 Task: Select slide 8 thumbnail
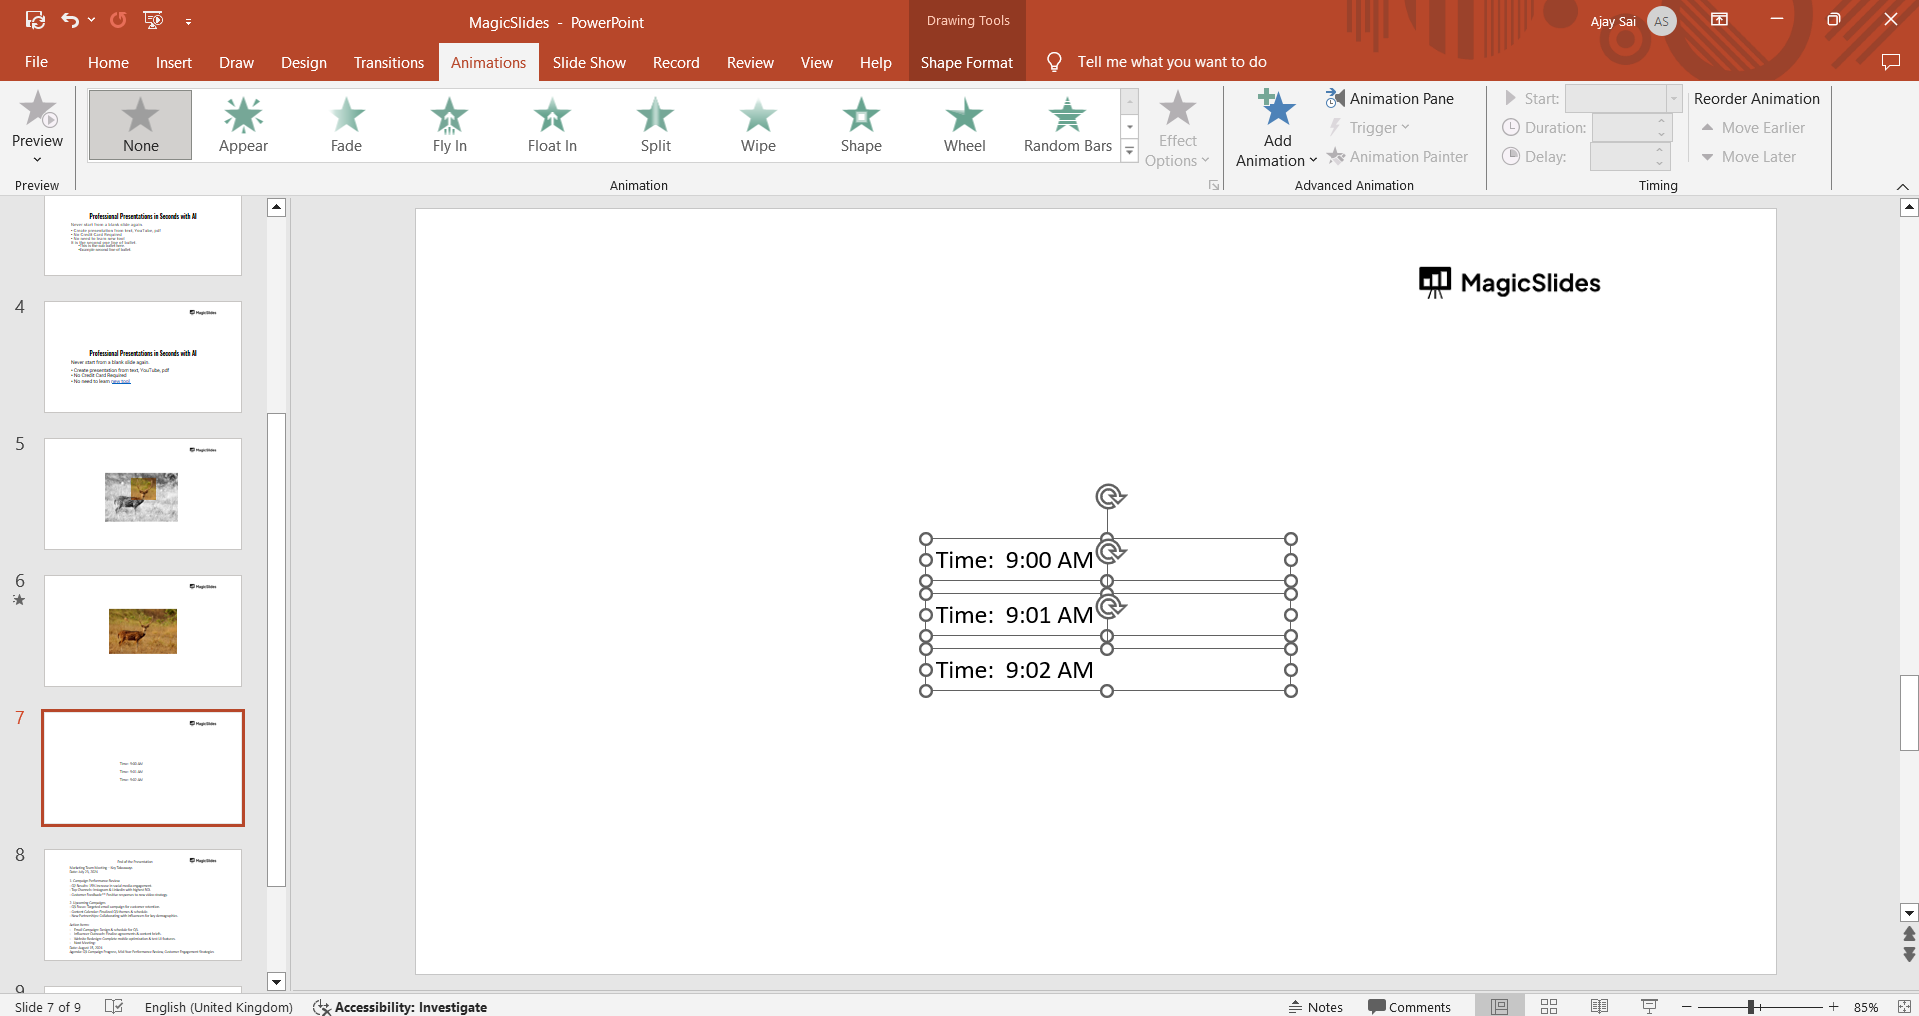pyautogui.click(x=143, y=905)
